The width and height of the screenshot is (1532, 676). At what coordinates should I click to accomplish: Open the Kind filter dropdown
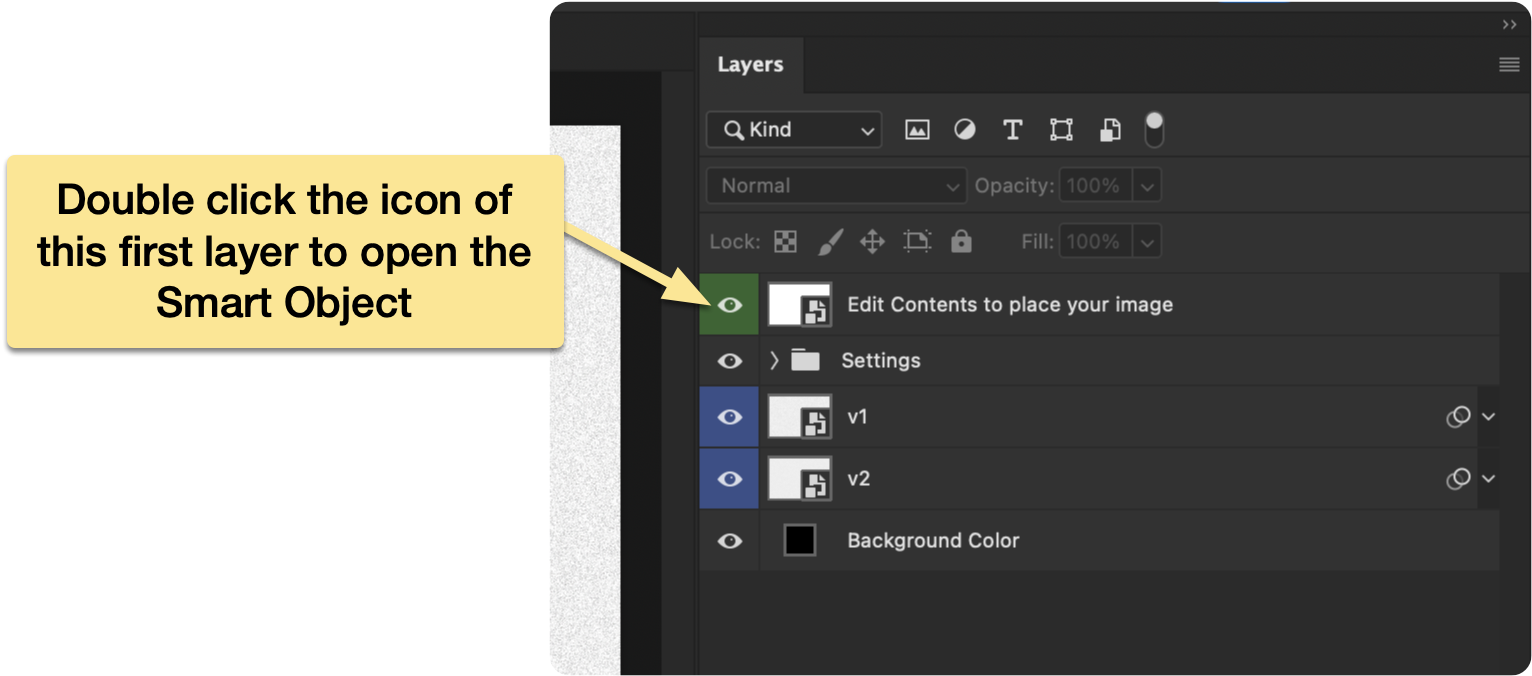(794, 130)
